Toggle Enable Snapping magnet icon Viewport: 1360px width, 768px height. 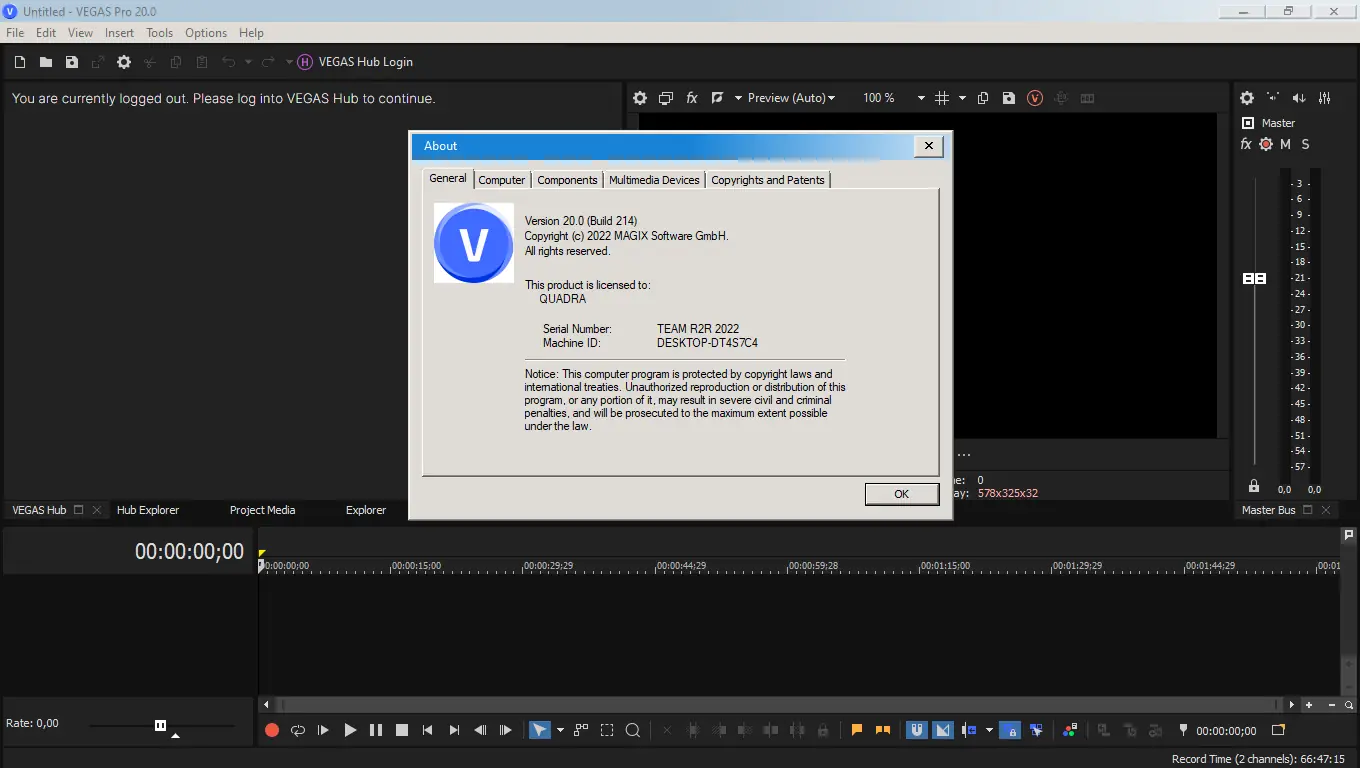(916, 731)
